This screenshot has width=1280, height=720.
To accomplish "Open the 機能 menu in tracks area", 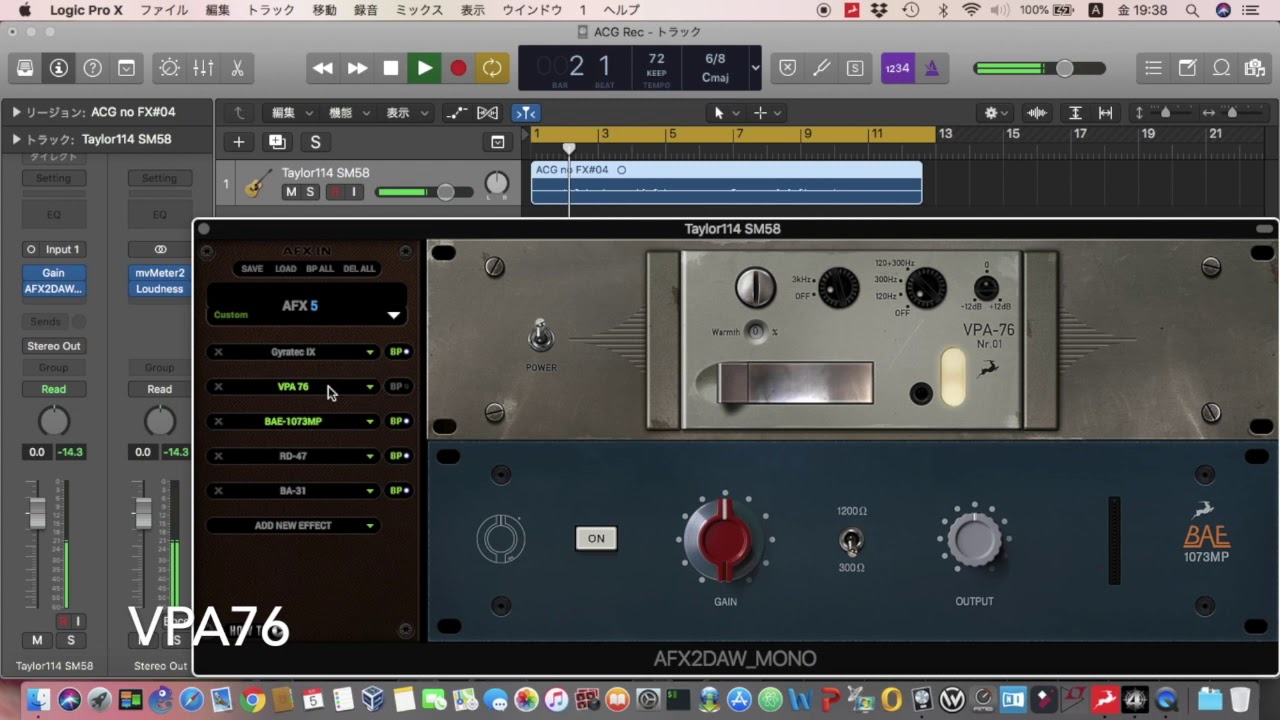I will pos(350,113).
